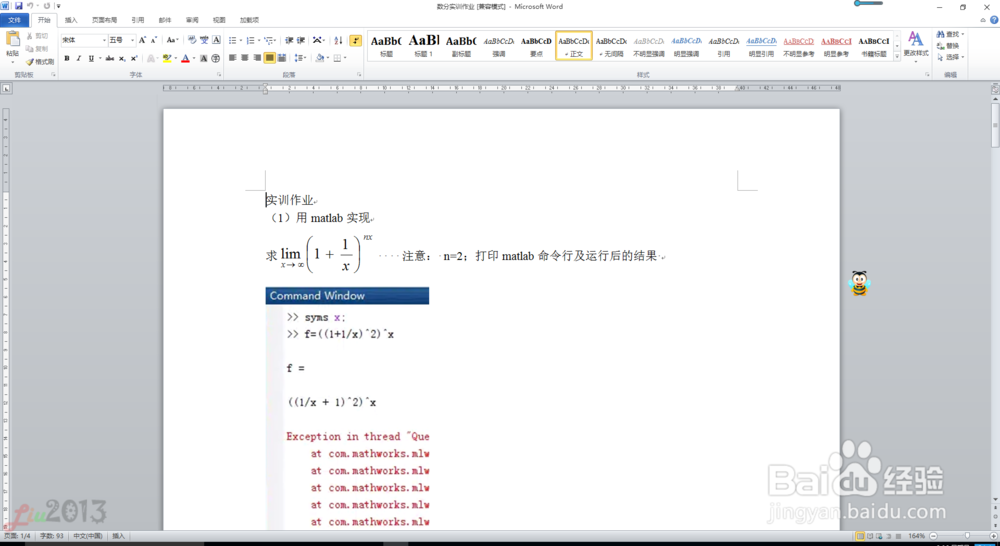This screenshot has width=1000, height=546.
Task: Toggle Italic formatting
Action: [79, 58]
